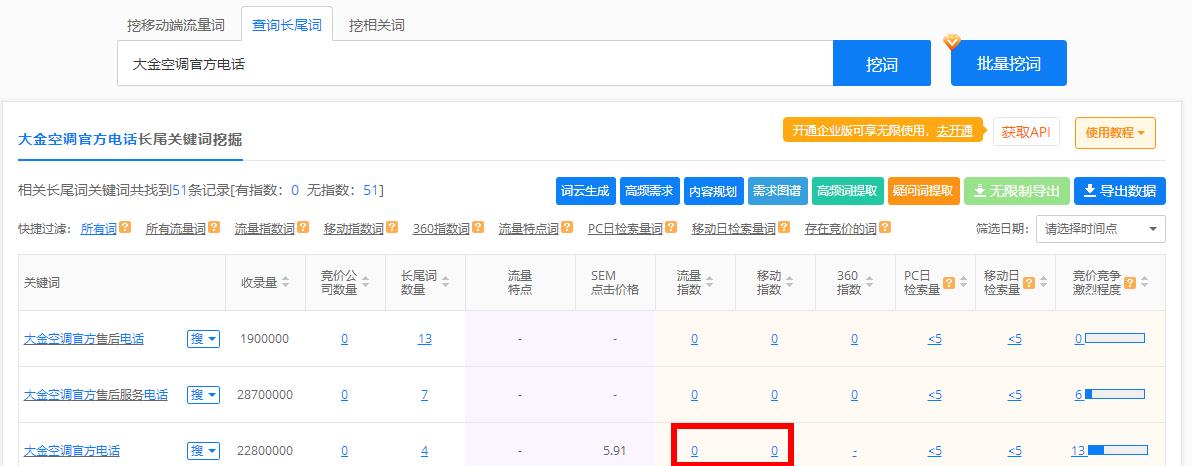Click the 去开通 enterprise upgrade link
Image resolution: width=1192 pixels, height=466 pixels.
[x=954, y=131]
